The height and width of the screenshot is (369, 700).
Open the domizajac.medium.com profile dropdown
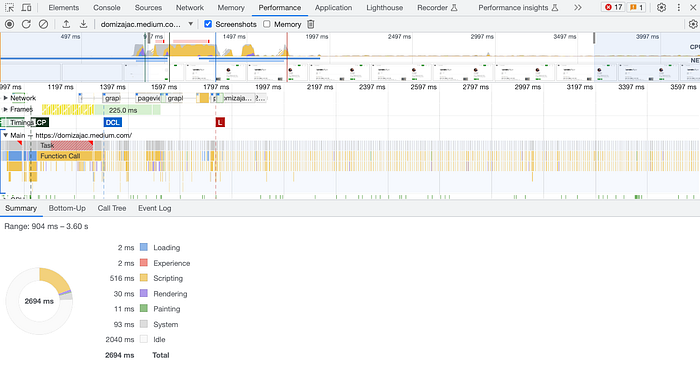146,24
